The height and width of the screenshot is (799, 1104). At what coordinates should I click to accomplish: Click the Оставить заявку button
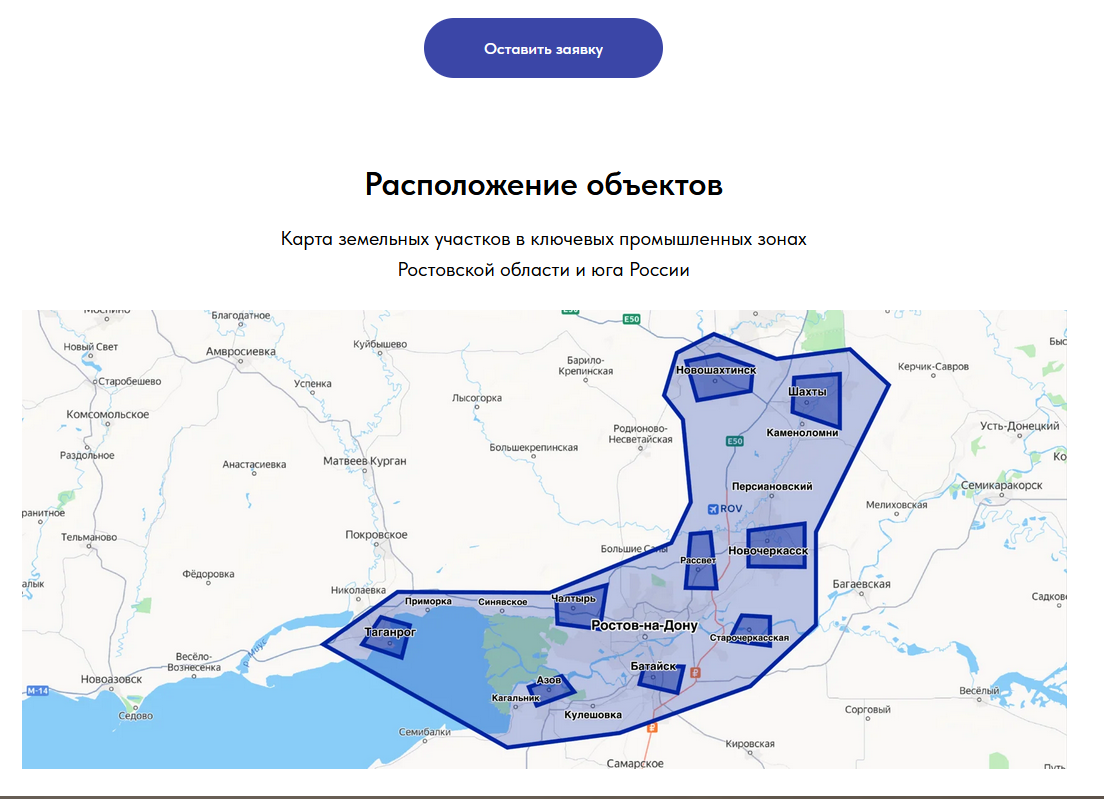543,48
